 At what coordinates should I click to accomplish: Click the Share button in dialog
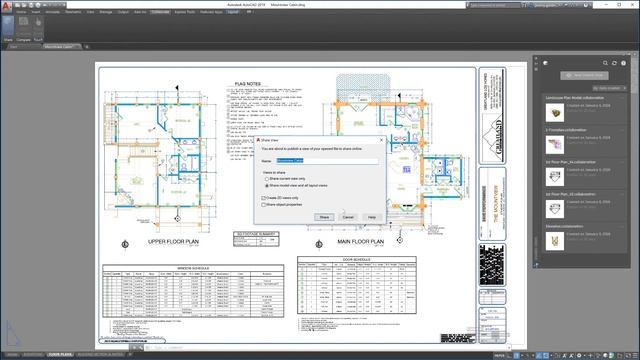pyautogui.click(x=324, y=217)
